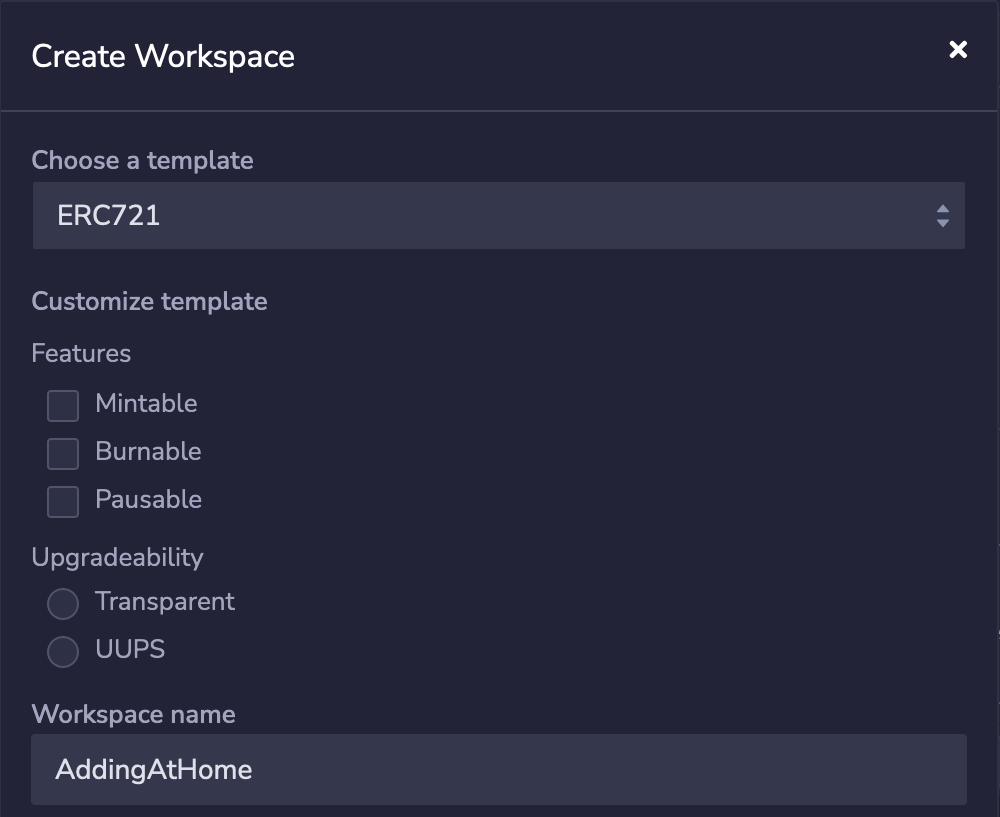Image resolution: width=1000 pixels, height=817 pixels.
Task: Open the ERC721 template dropdown
Action: 498,215
